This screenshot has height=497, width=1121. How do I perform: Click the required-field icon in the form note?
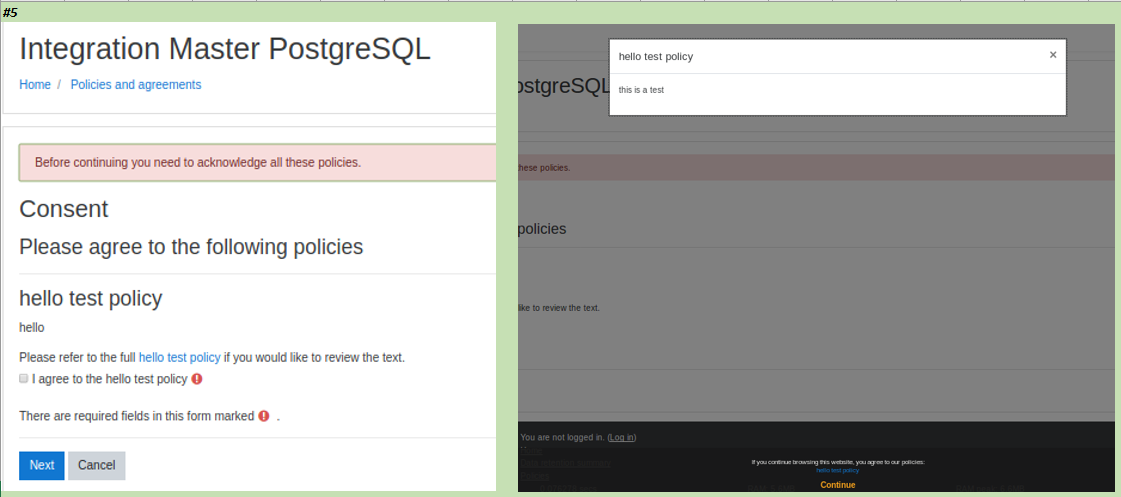(264, 415)
